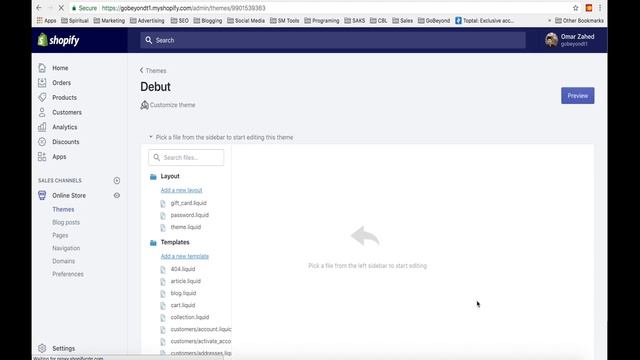Open cart.liquid template
This screenshot has width=640, height=360.
tap(183, 305)
